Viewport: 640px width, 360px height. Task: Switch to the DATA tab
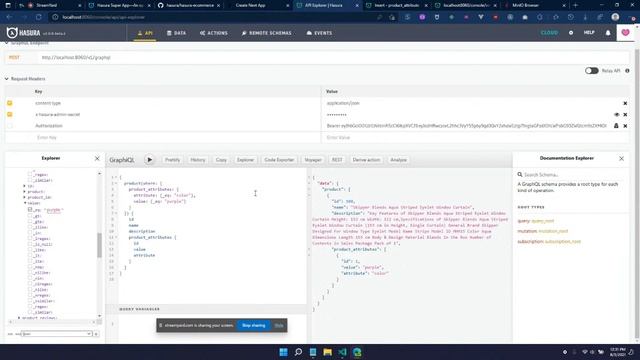[x=176, y=33]
